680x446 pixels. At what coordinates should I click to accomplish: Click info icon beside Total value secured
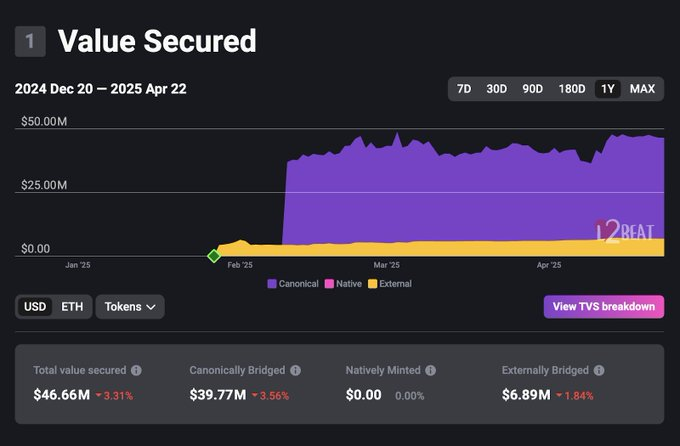point(136,370)
